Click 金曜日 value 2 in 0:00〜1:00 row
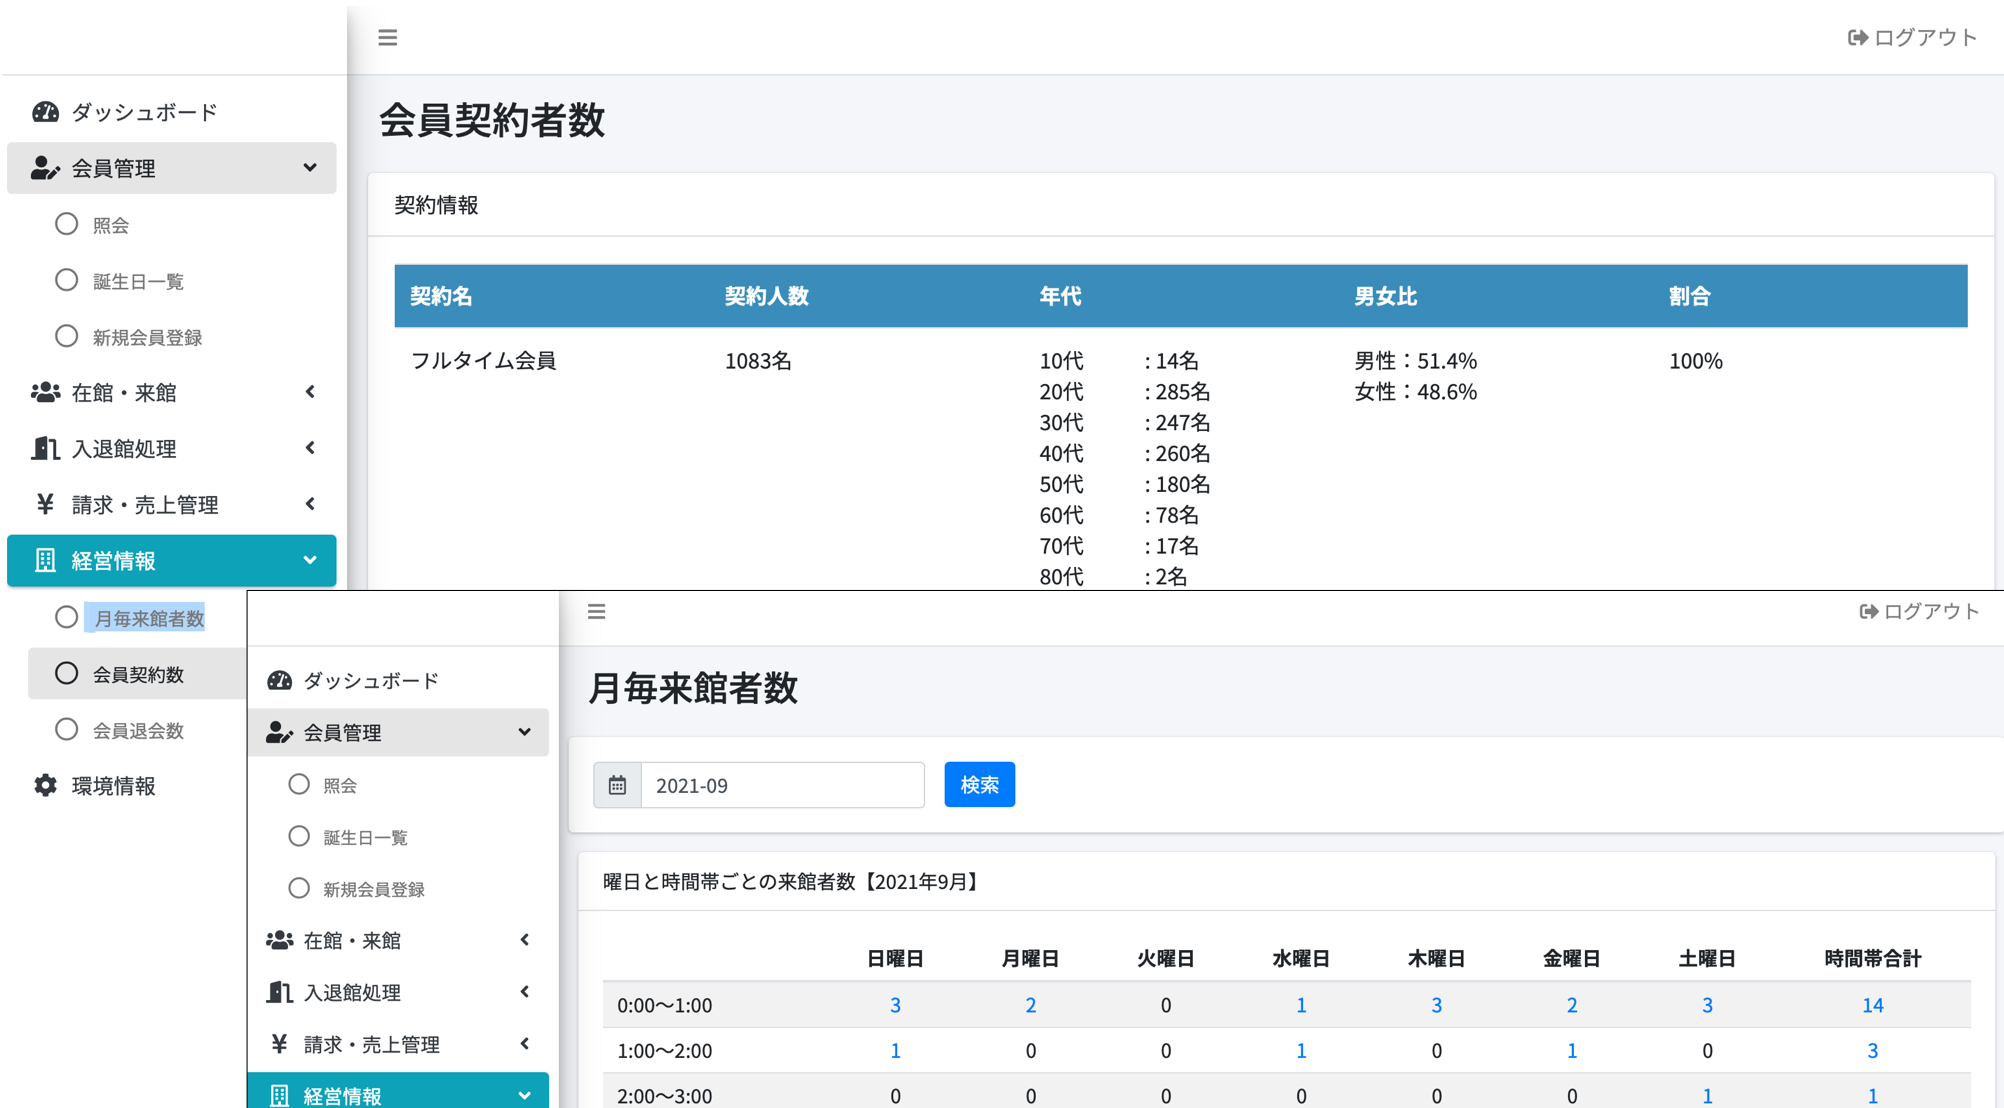Image resolution: width=2004 pixels, height=1108 pixels. (1572, 1005)
